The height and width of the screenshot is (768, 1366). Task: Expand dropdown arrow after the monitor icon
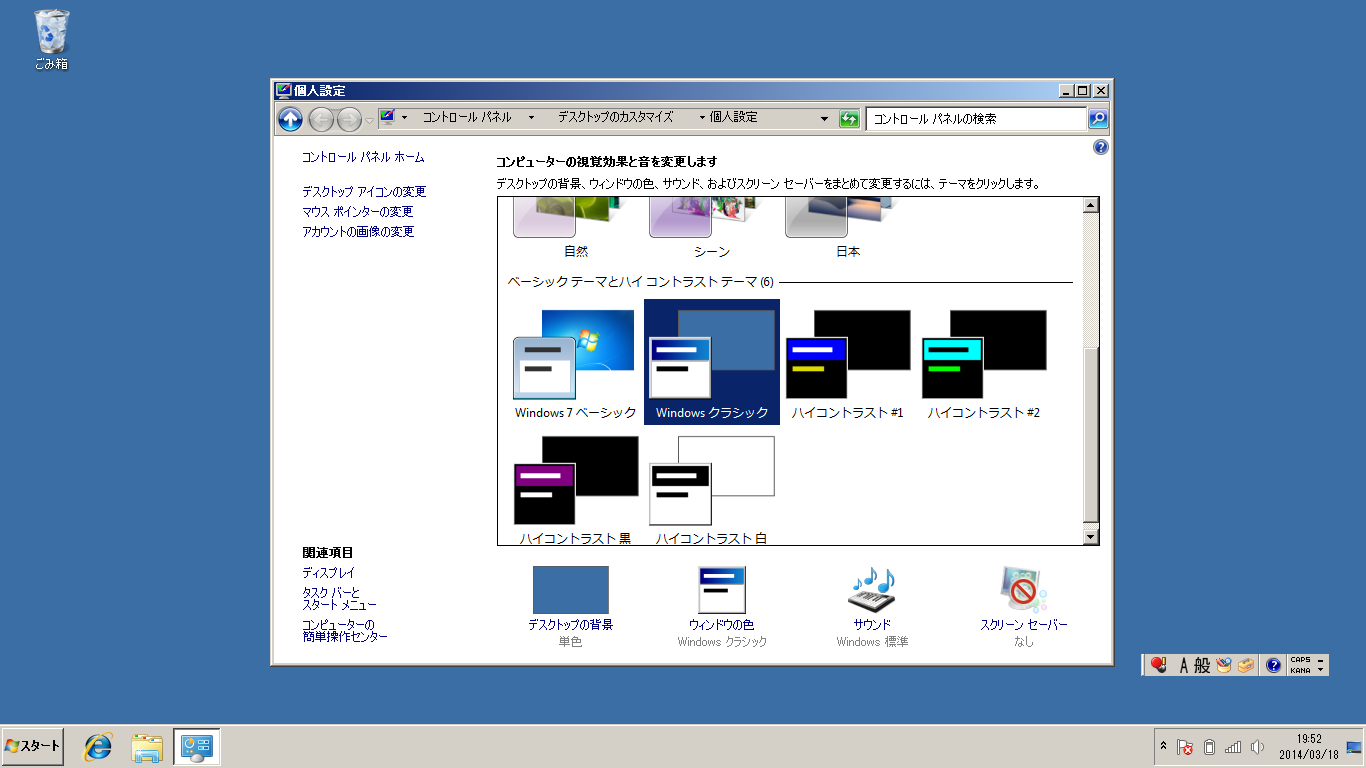coord(405,118)
